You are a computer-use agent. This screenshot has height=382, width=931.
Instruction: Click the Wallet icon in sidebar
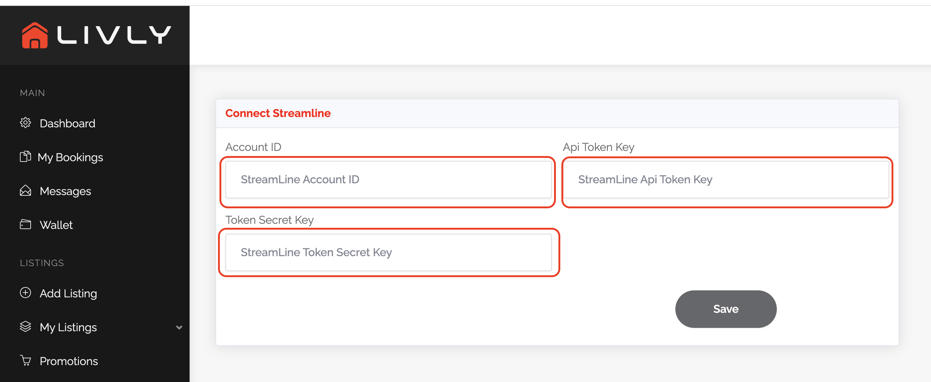tap(25, 225)
